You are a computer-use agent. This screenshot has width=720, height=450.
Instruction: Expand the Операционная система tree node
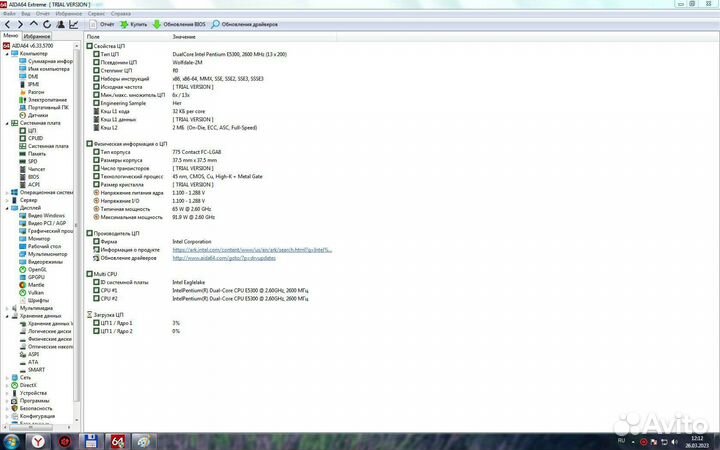point(7,192)
